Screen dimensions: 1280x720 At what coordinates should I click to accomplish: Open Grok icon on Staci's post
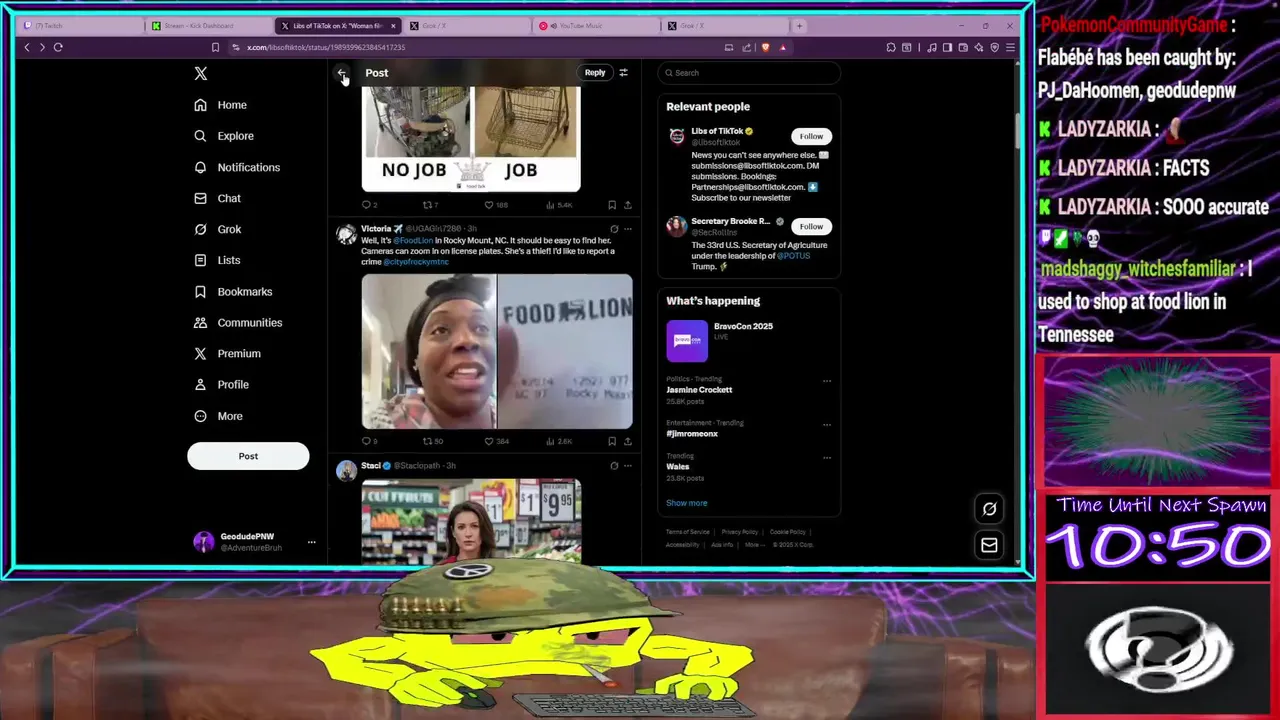[x=614, y=466]
